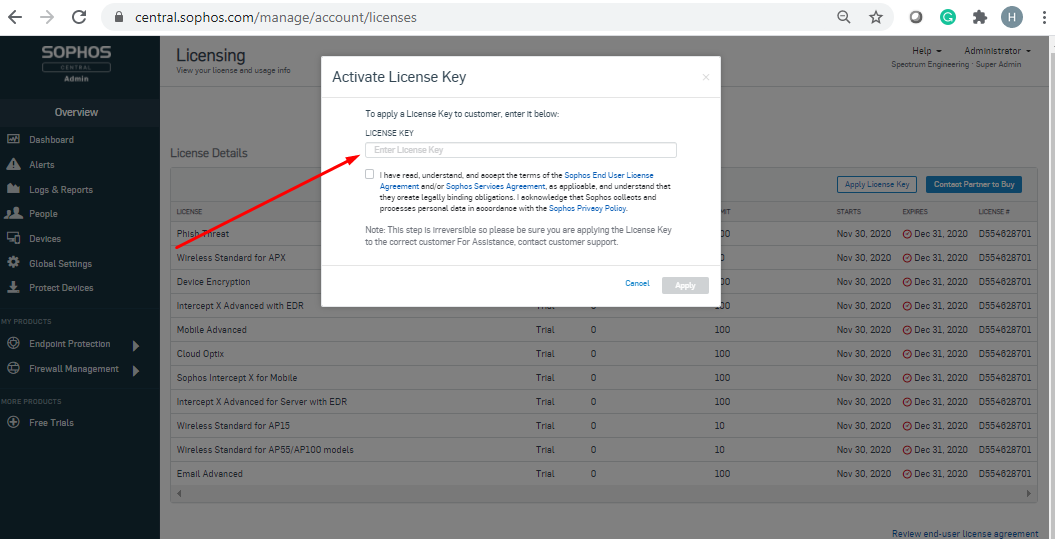Viewport: 1055px width, 539px height.
Task: Click the STARTS column header
Action: pyautogui.click(x=848, y=212)
